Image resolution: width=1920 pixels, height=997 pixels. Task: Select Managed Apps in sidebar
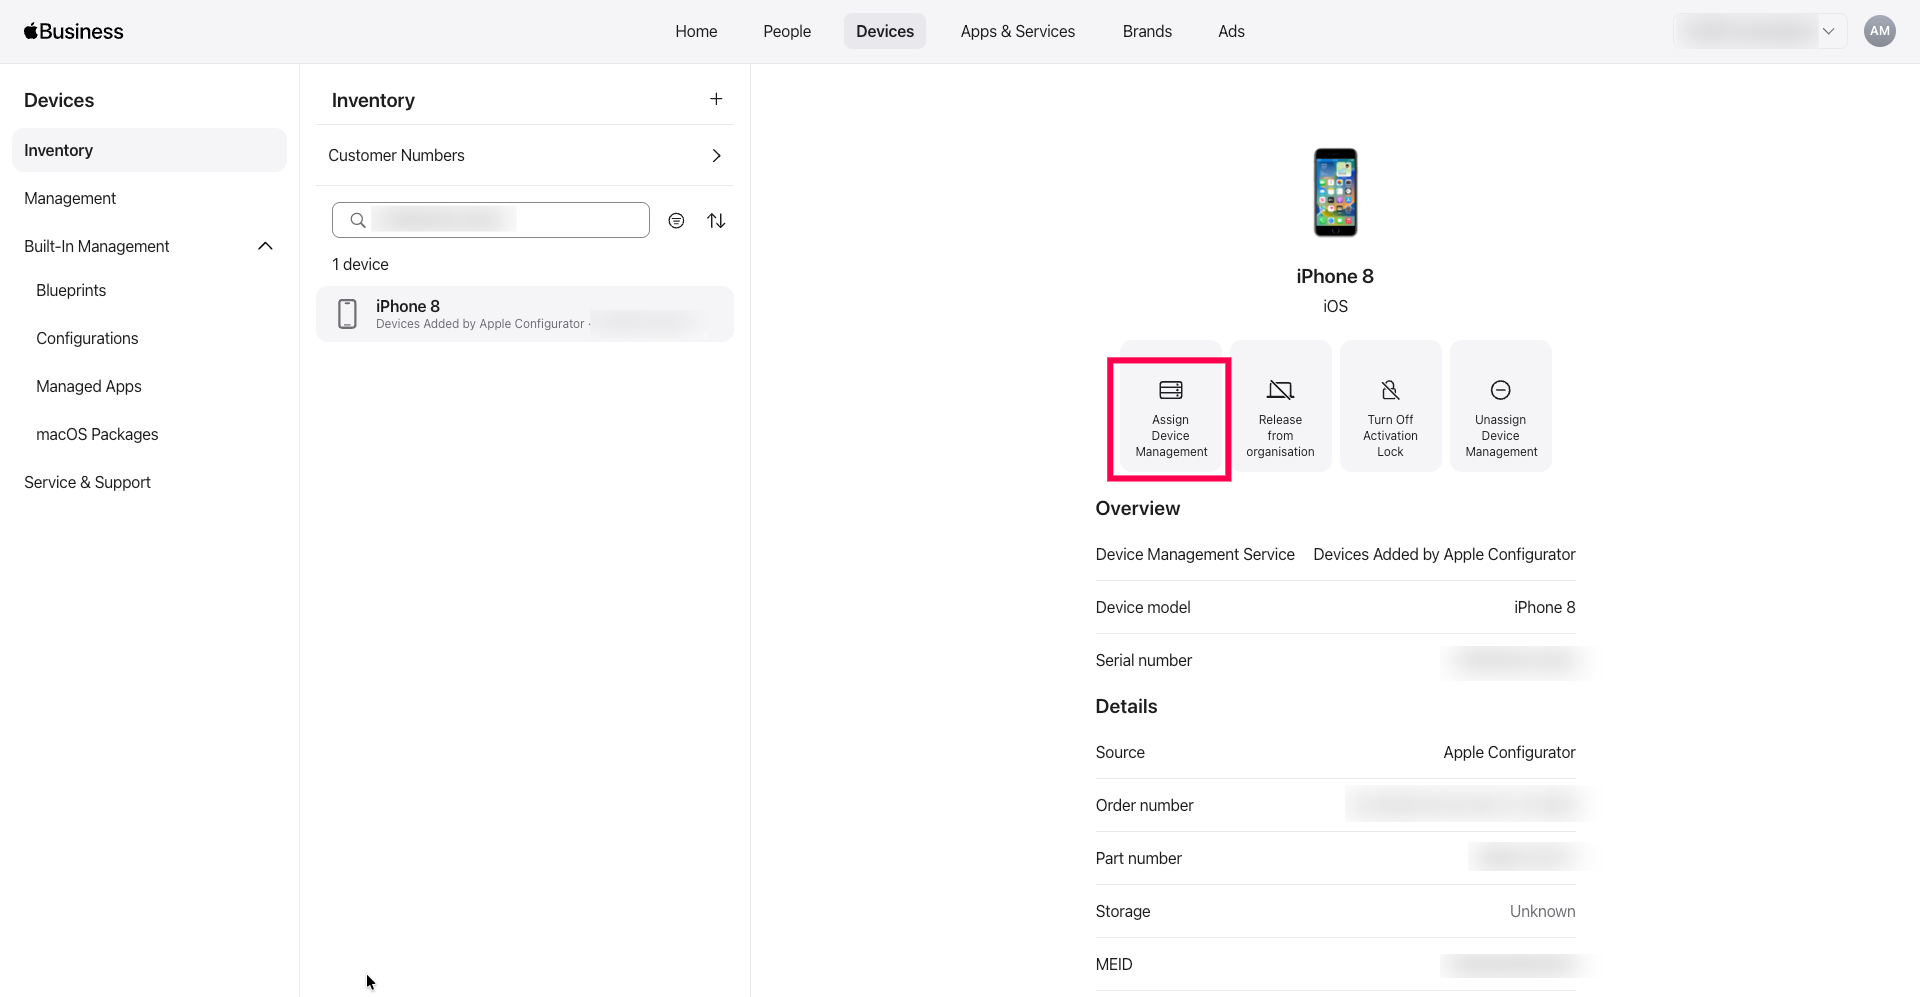pos(89,386)
